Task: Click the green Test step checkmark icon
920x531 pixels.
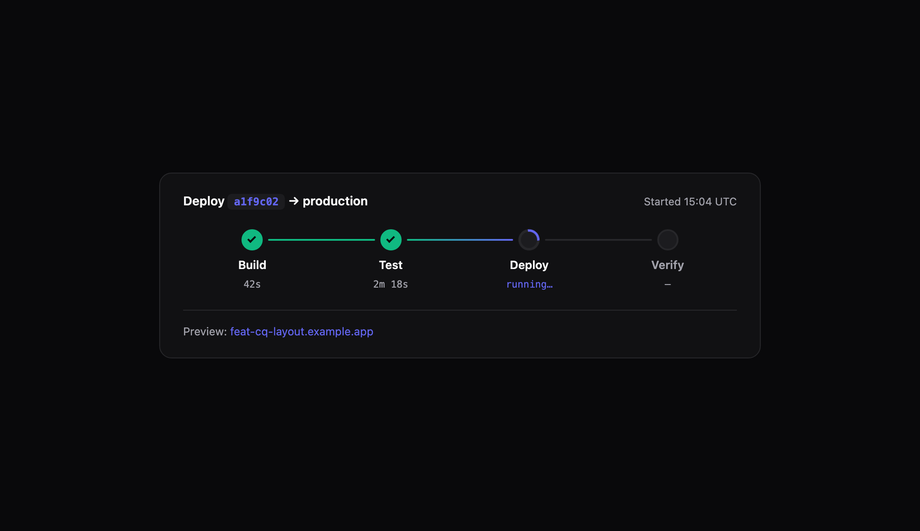Action: [x=390, y=239]
